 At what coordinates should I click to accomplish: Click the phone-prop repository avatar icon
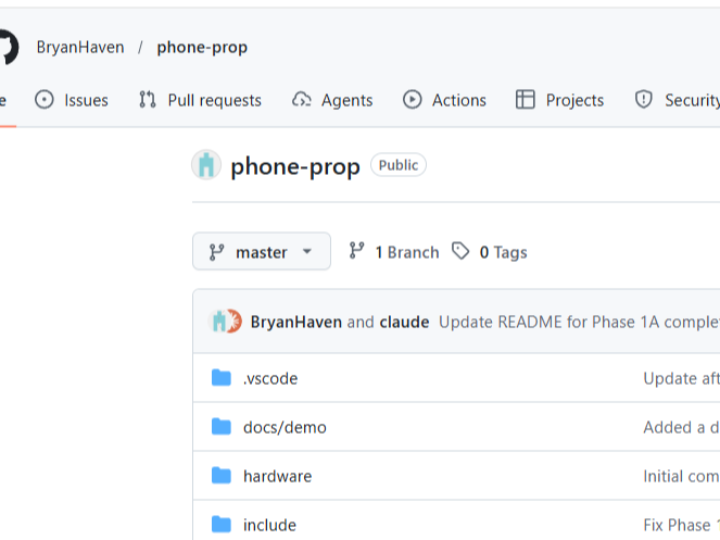coord(206,165)
